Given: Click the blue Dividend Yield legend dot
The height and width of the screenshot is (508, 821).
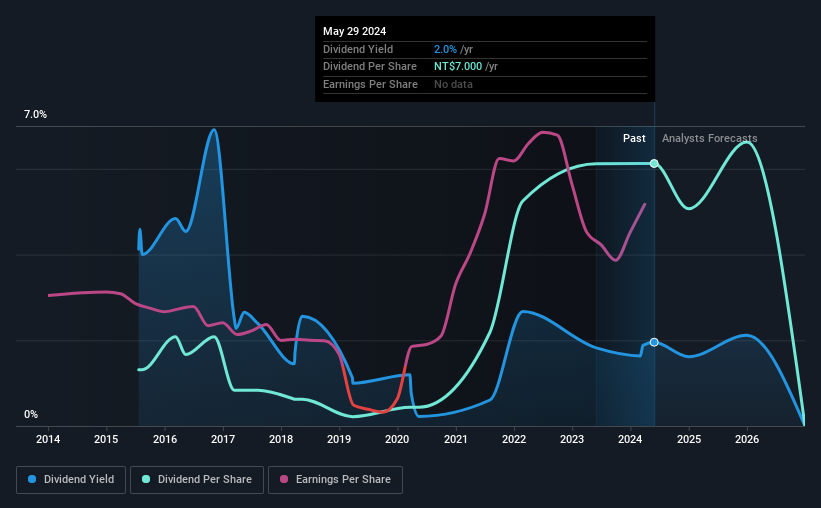Looking at the screenshot, I should pyautogui.click(x=32, y=479).
